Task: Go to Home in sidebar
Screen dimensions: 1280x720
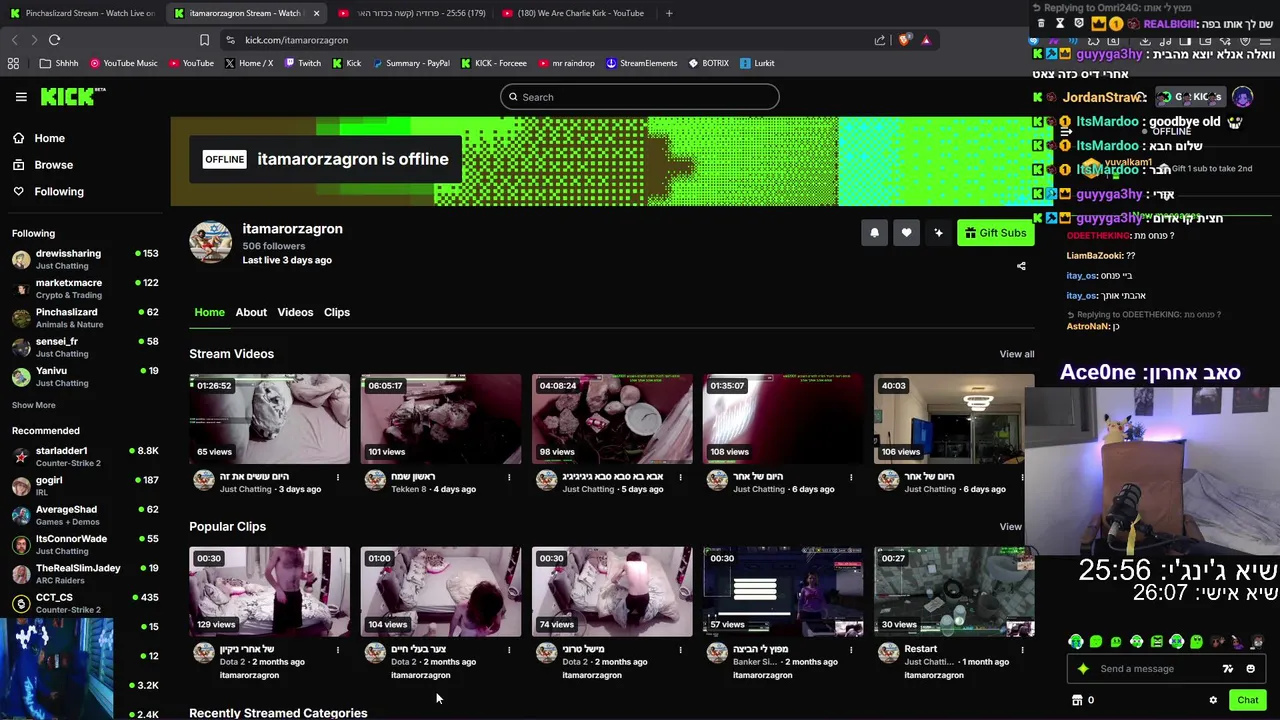Action: point(38,138)
